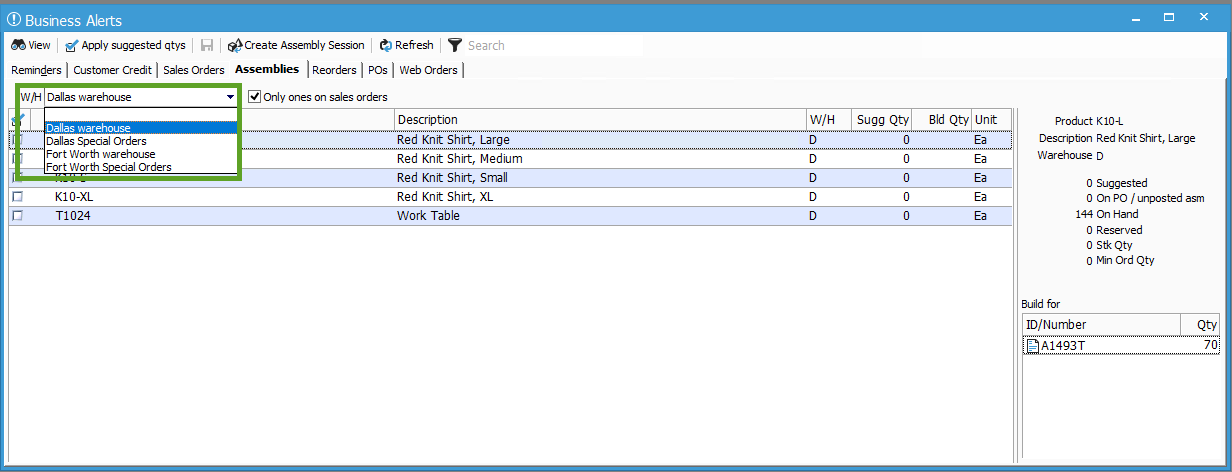This screenshot has width=1232, height=472.
Task: Sort by the Sugg Qty column header
Action: click(882, 120)
